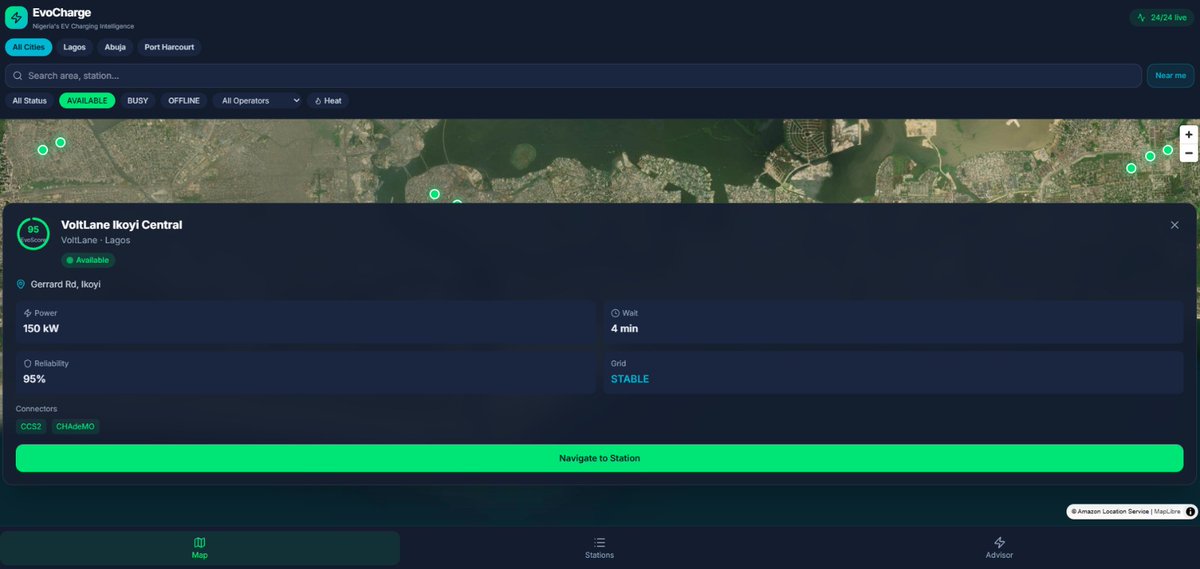The width and height of the screenshot is (1200, 569).
Task: Switch to the Stations tab
Action: pyautogui.click(x=599, y=548)
